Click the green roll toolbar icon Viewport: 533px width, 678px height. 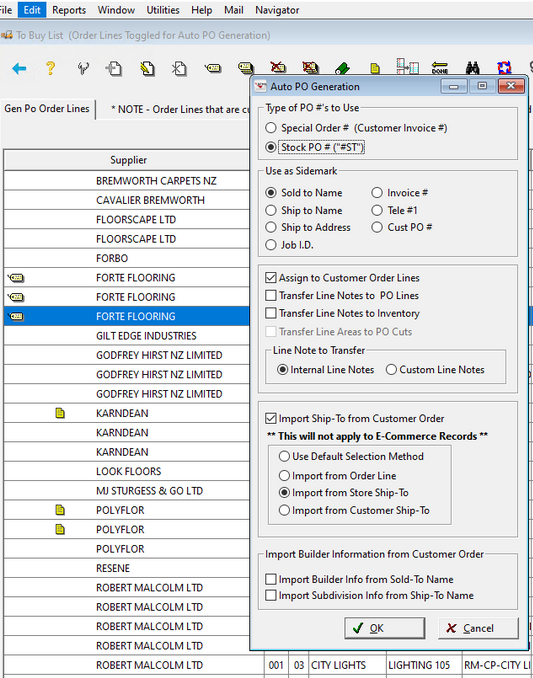coord(342,68)
